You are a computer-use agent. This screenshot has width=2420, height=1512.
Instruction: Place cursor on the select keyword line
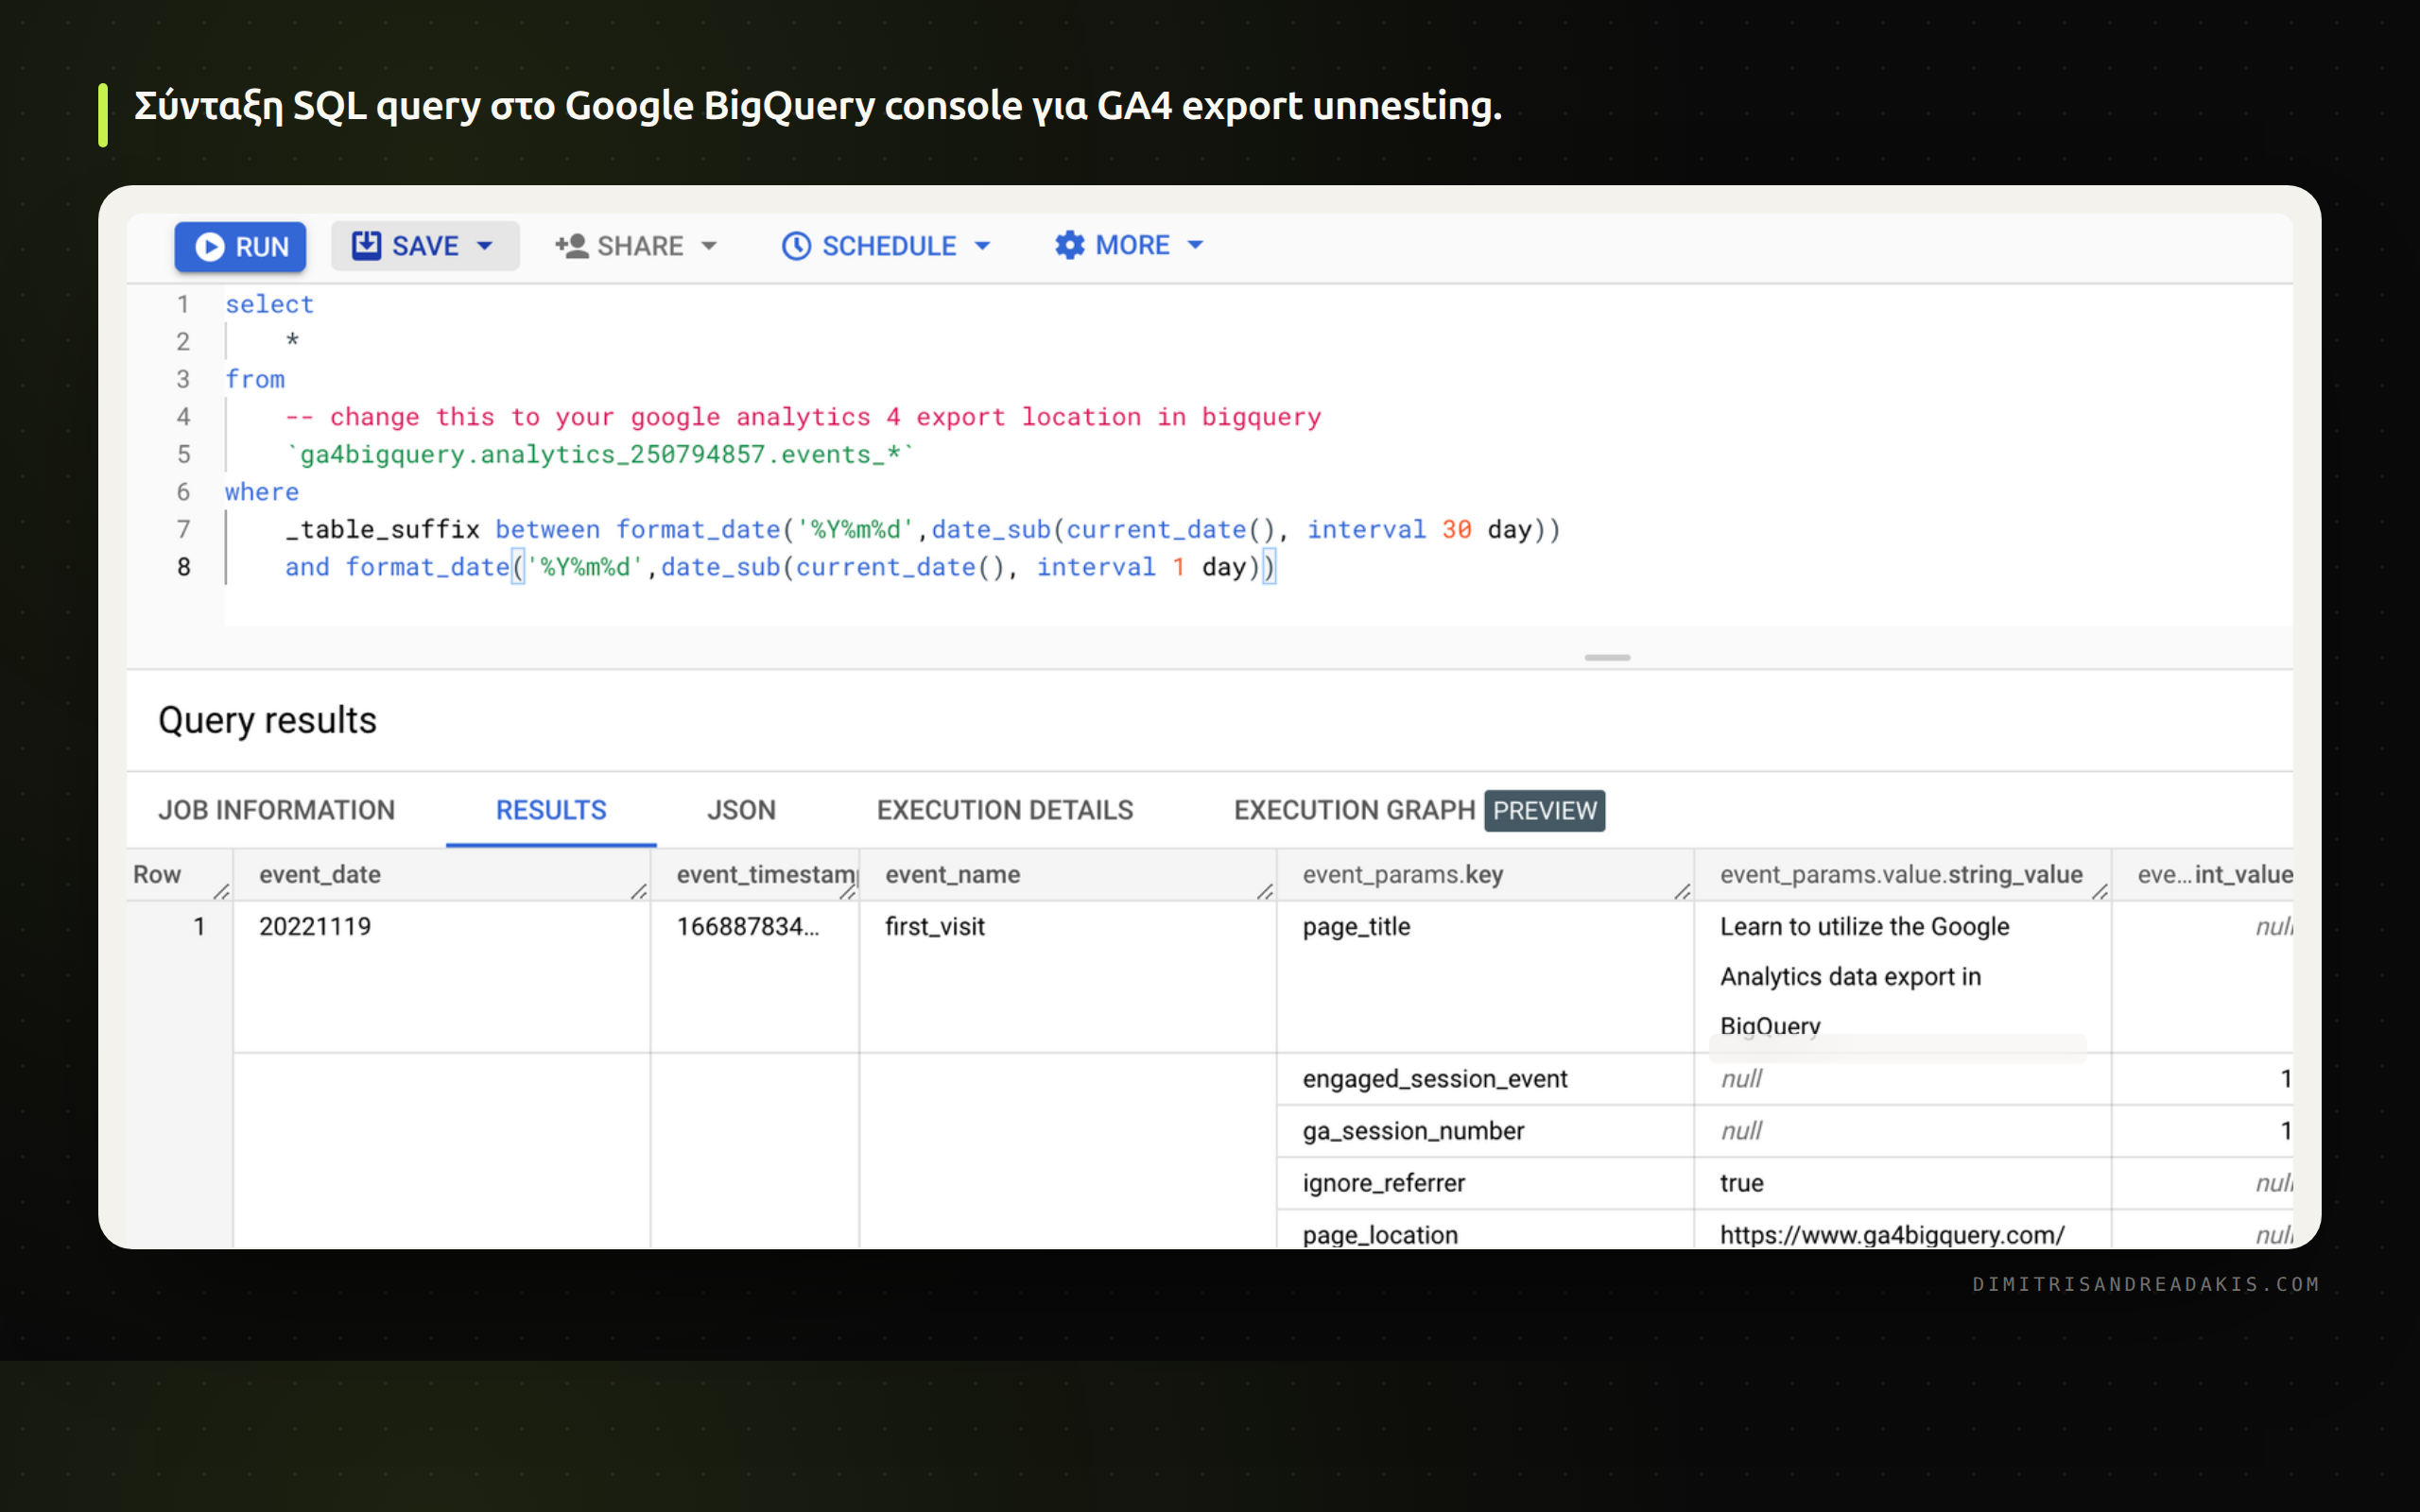(269, 304)
